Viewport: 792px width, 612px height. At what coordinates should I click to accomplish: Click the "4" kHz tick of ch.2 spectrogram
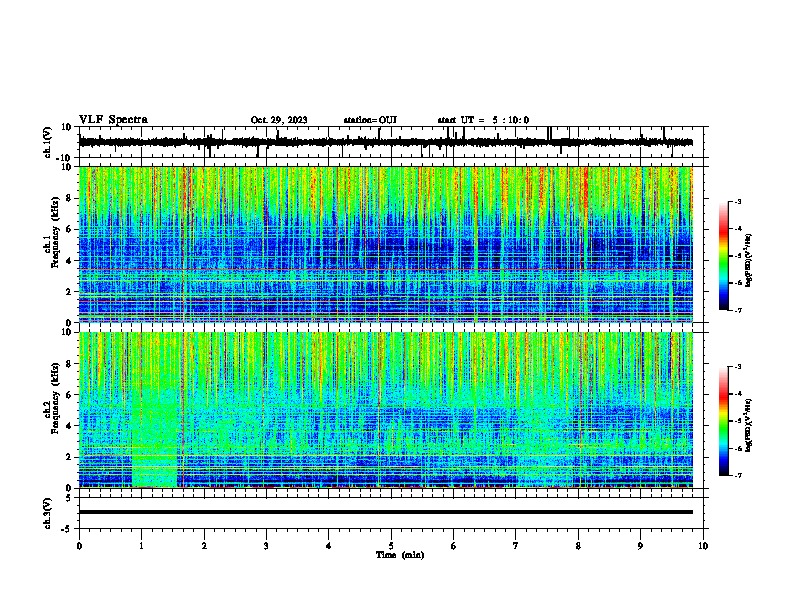pos(69,426)
